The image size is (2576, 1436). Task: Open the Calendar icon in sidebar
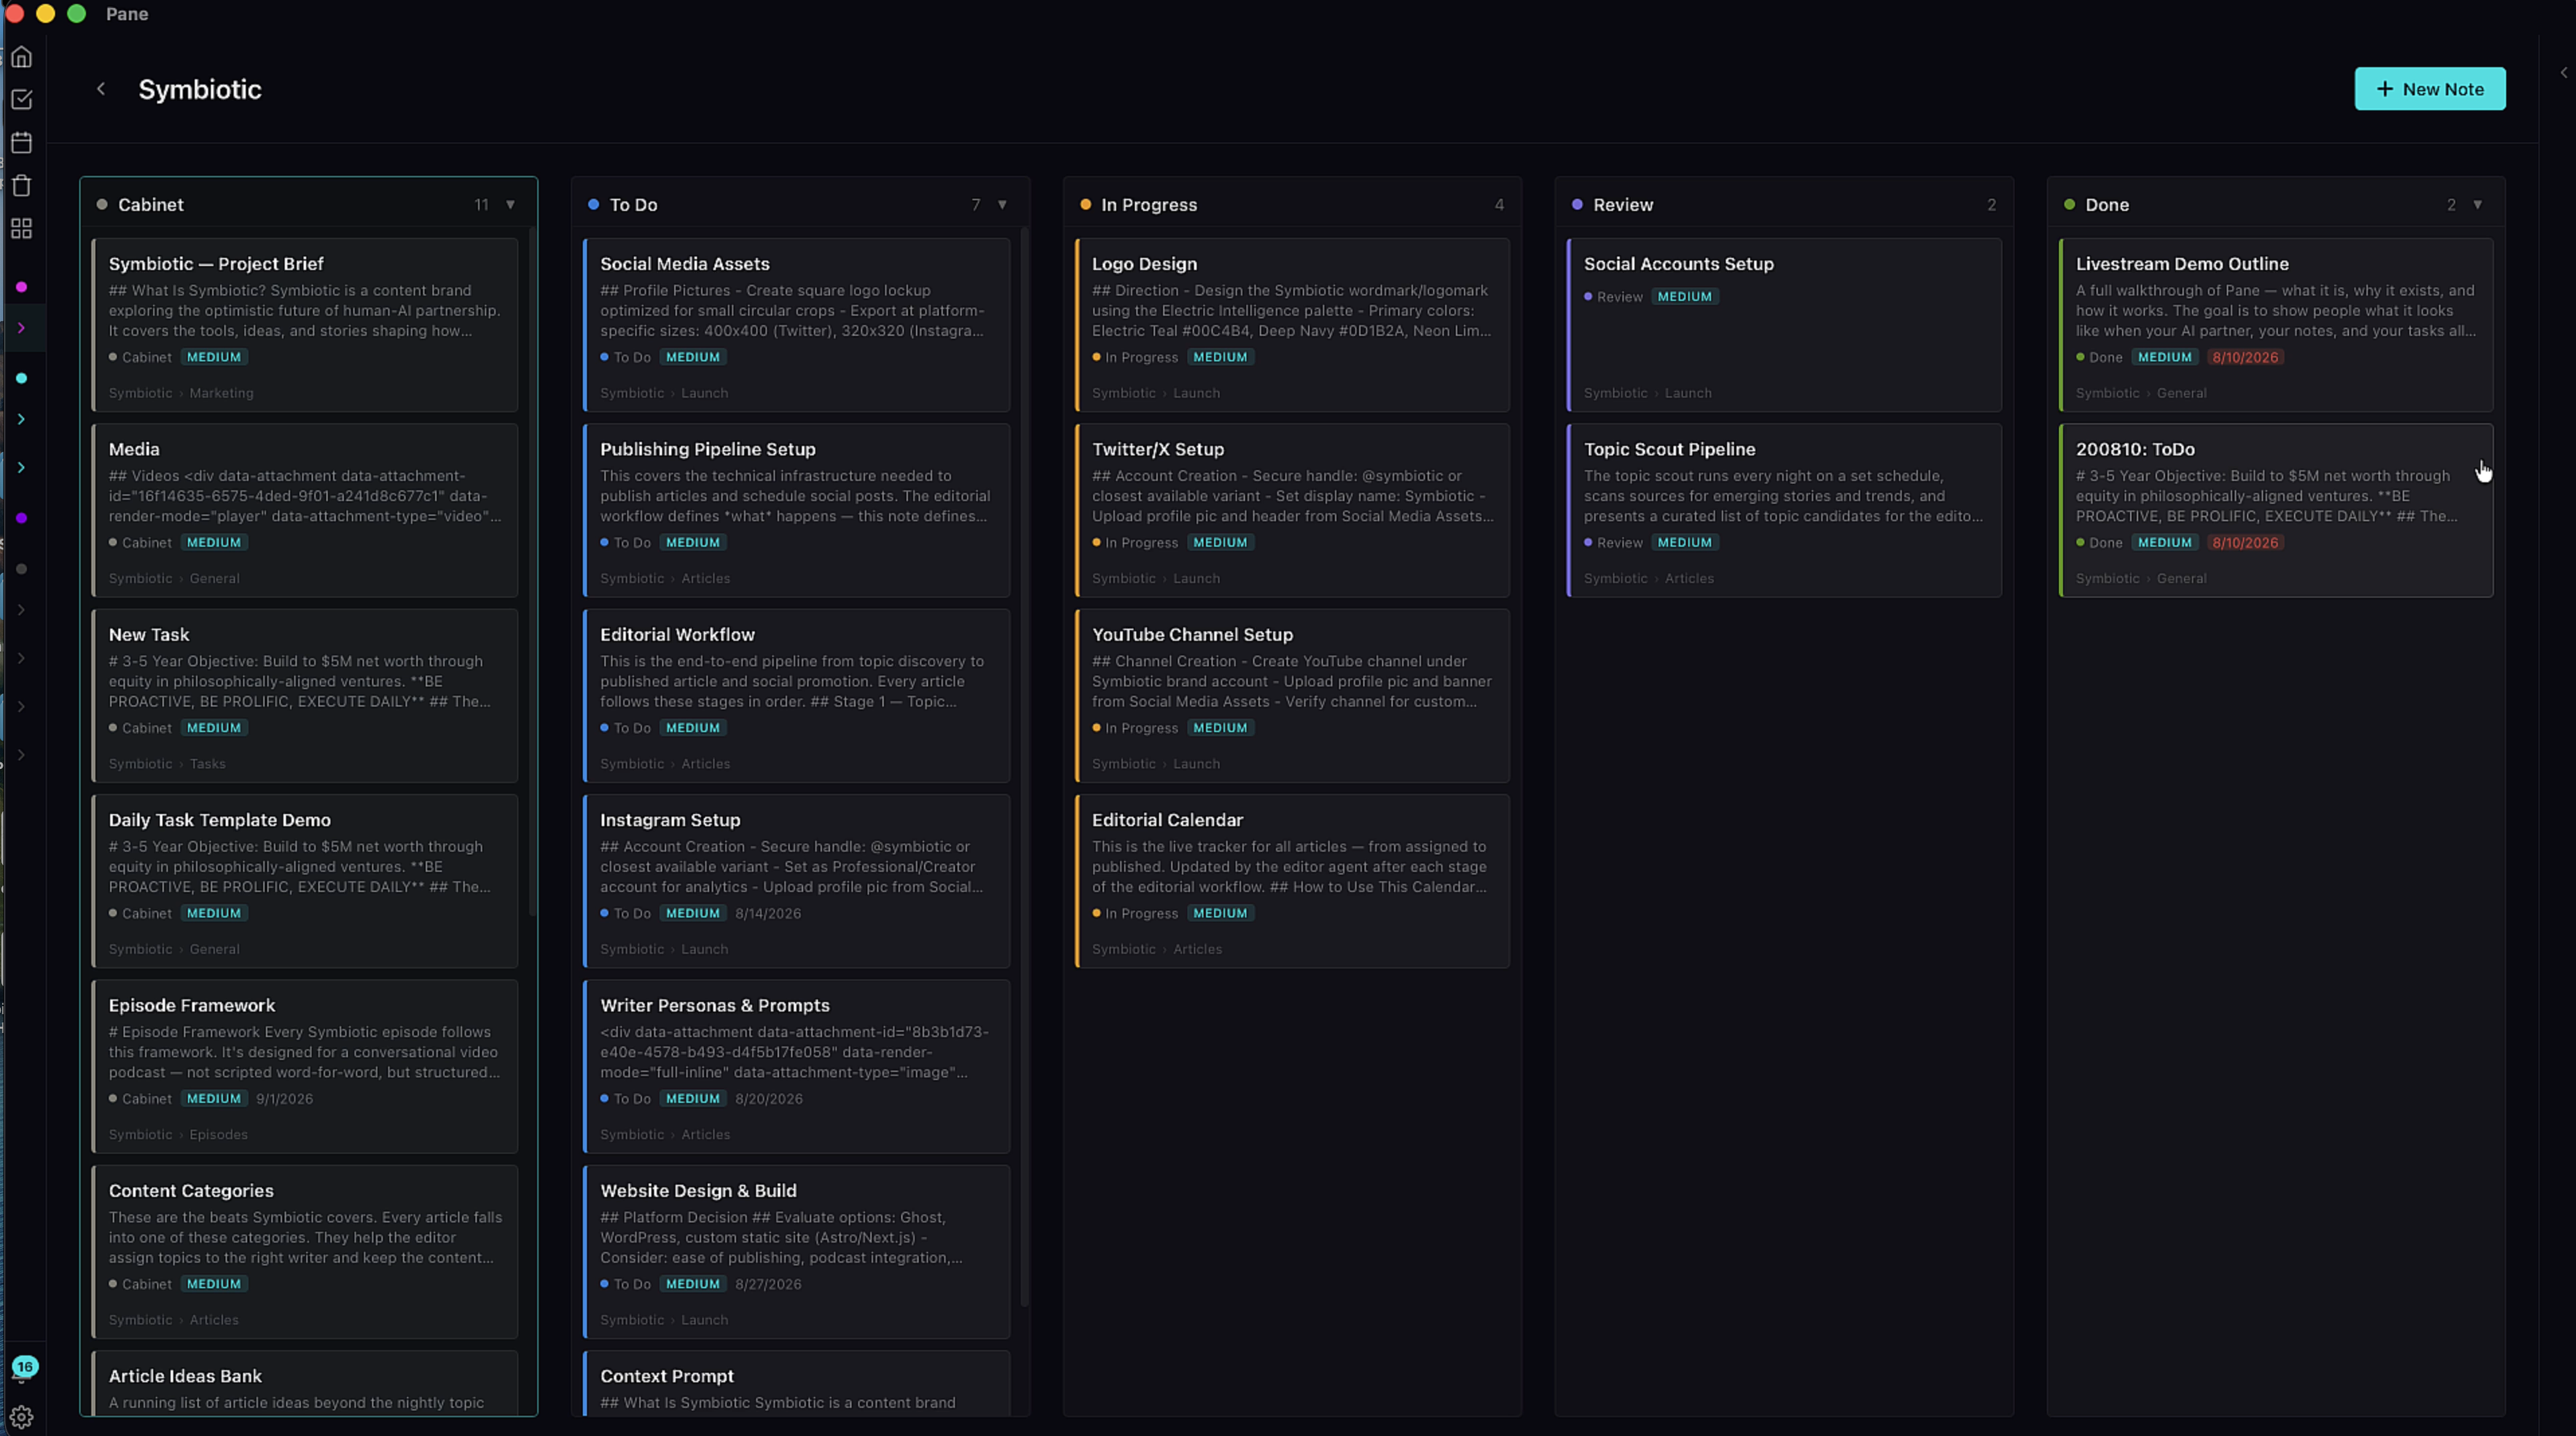pyautogui.click(x=21, y=143)
